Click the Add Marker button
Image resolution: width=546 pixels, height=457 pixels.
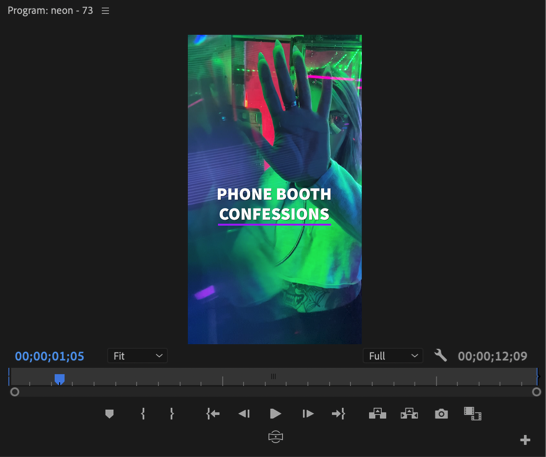109,414
